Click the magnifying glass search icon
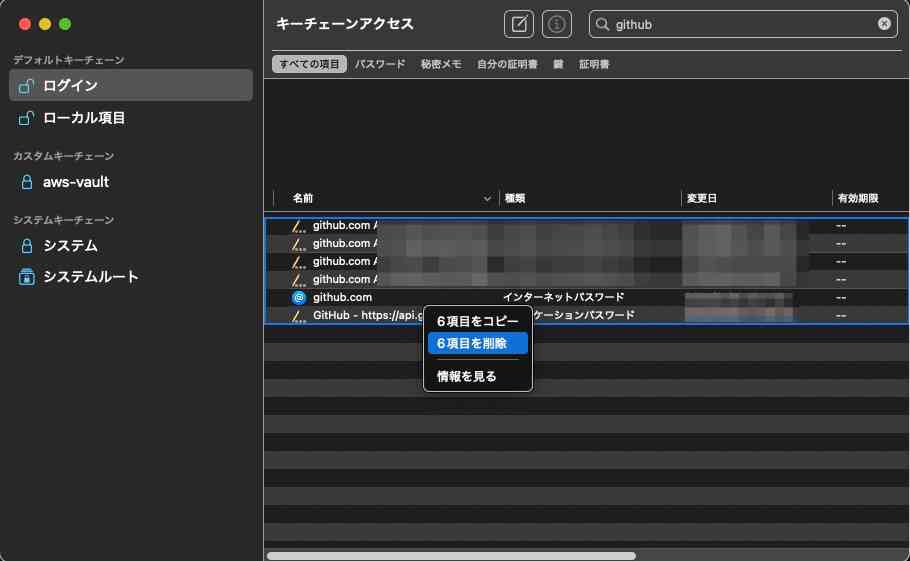Image resolution: width=910 pixels, height=561 pixels. point(603,24)
